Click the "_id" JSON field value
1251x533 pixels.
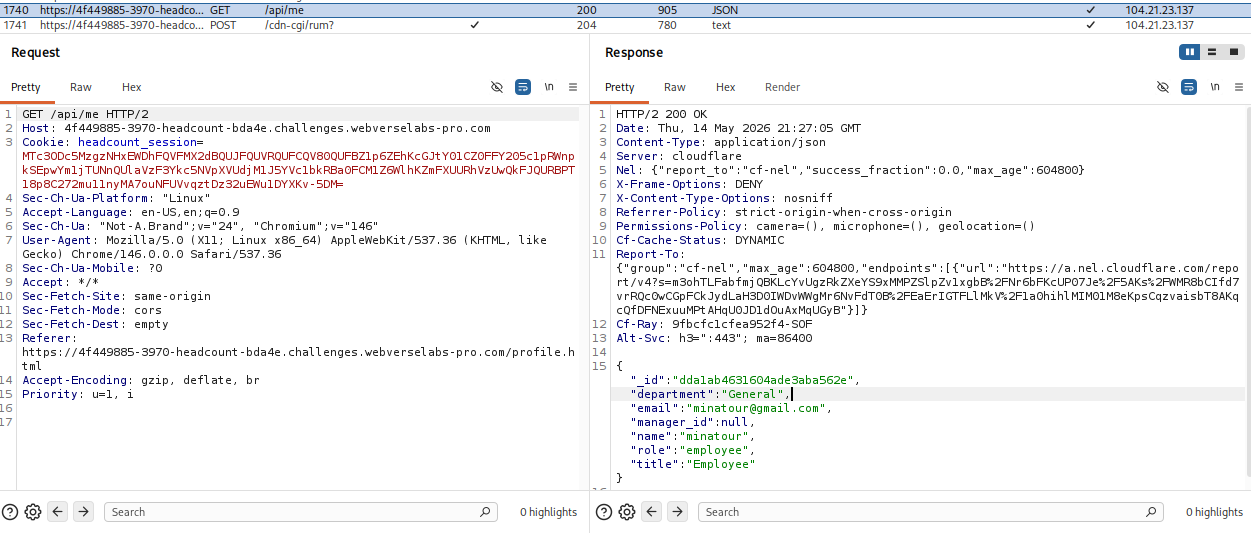pos(765,380)
